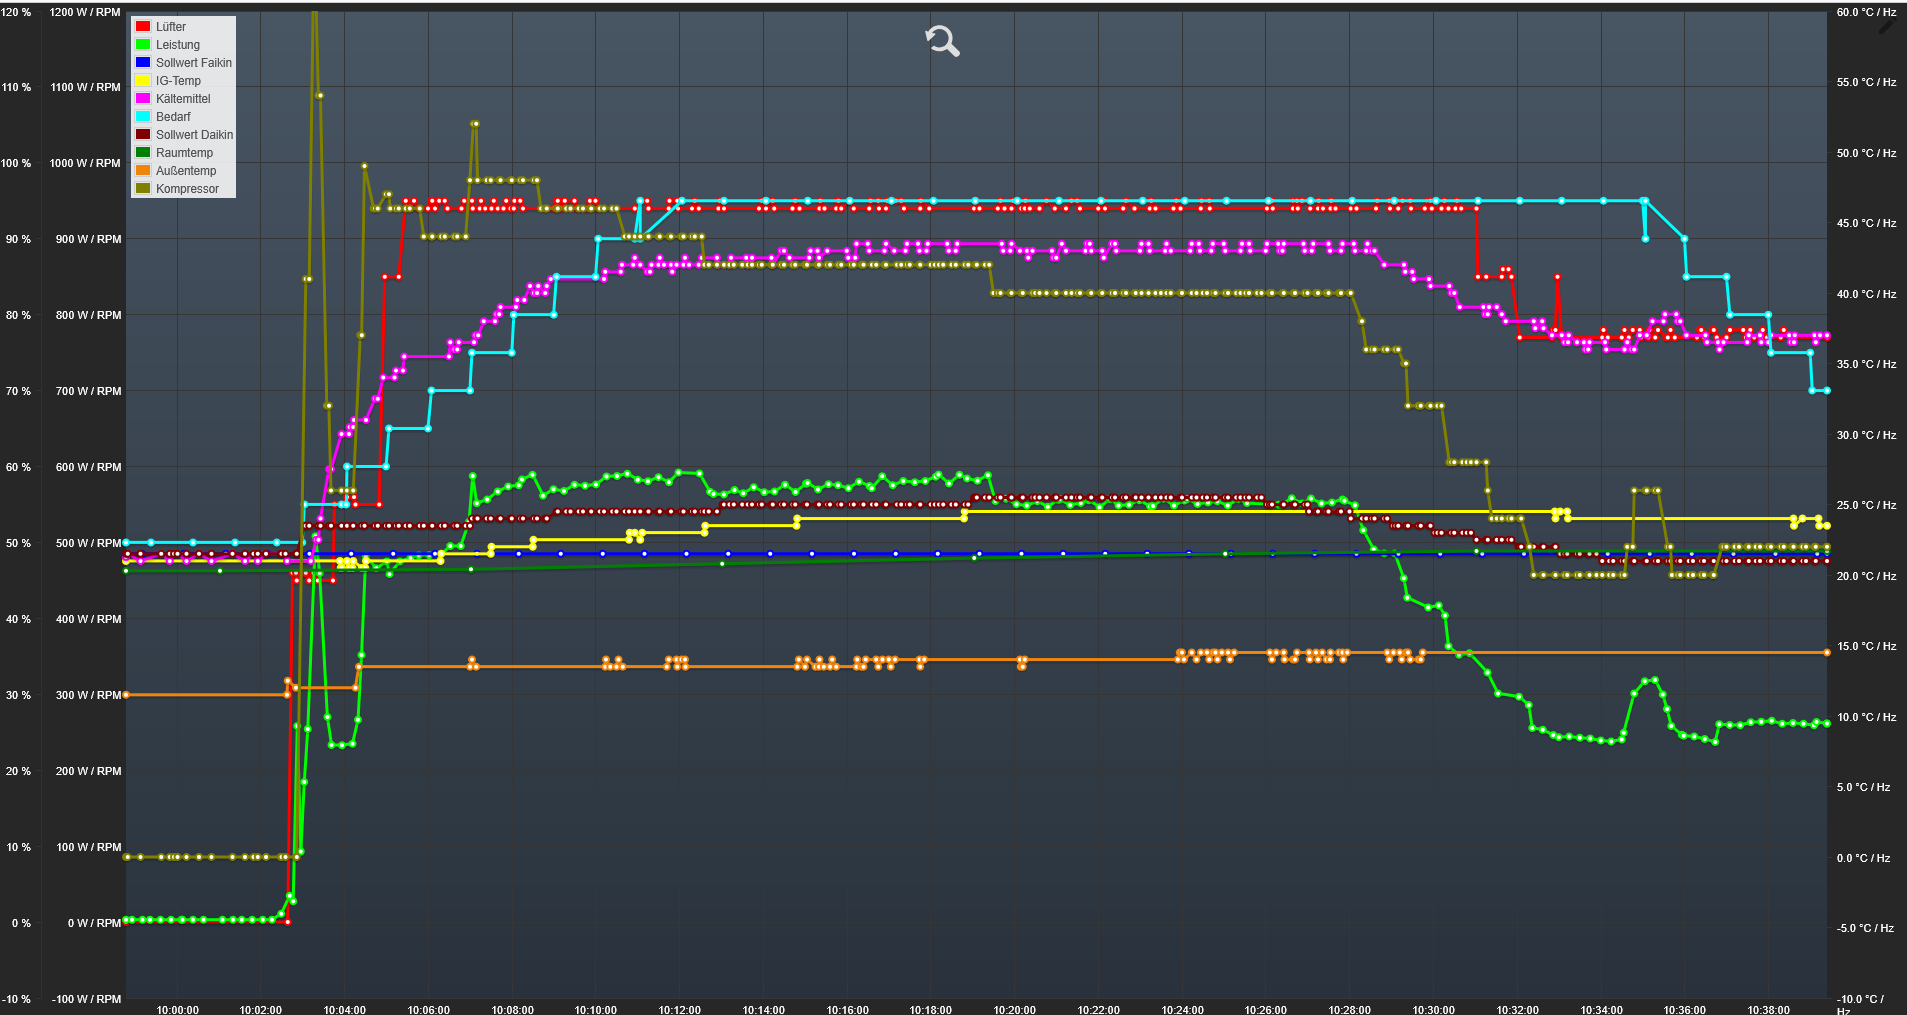Open chart edit mode via the pencil icon
This screenshot has height=1015, width=1907.
tap(1885, 27)
